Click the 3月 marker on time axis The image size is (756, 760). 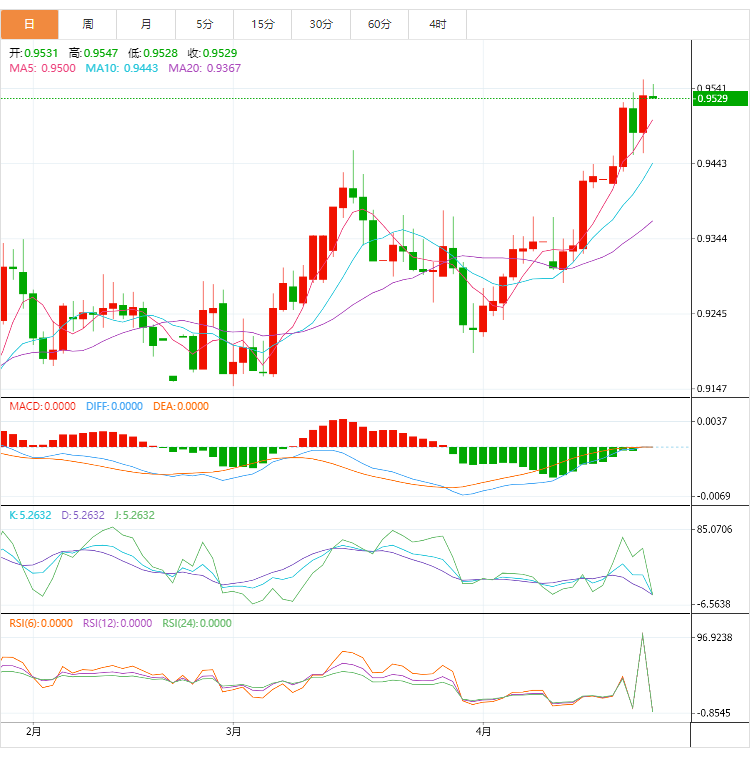233,732
